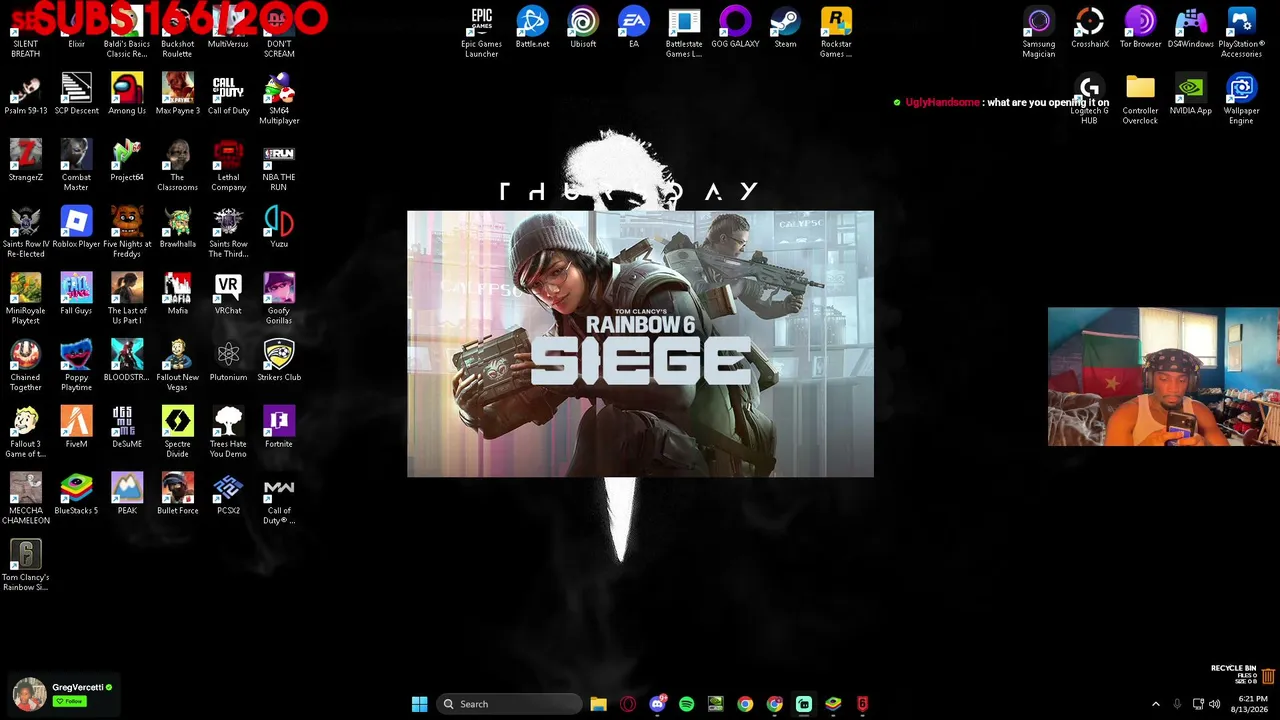Click the NBA THE RUN shortcut

pyautogui.click(x=279, y=166)
